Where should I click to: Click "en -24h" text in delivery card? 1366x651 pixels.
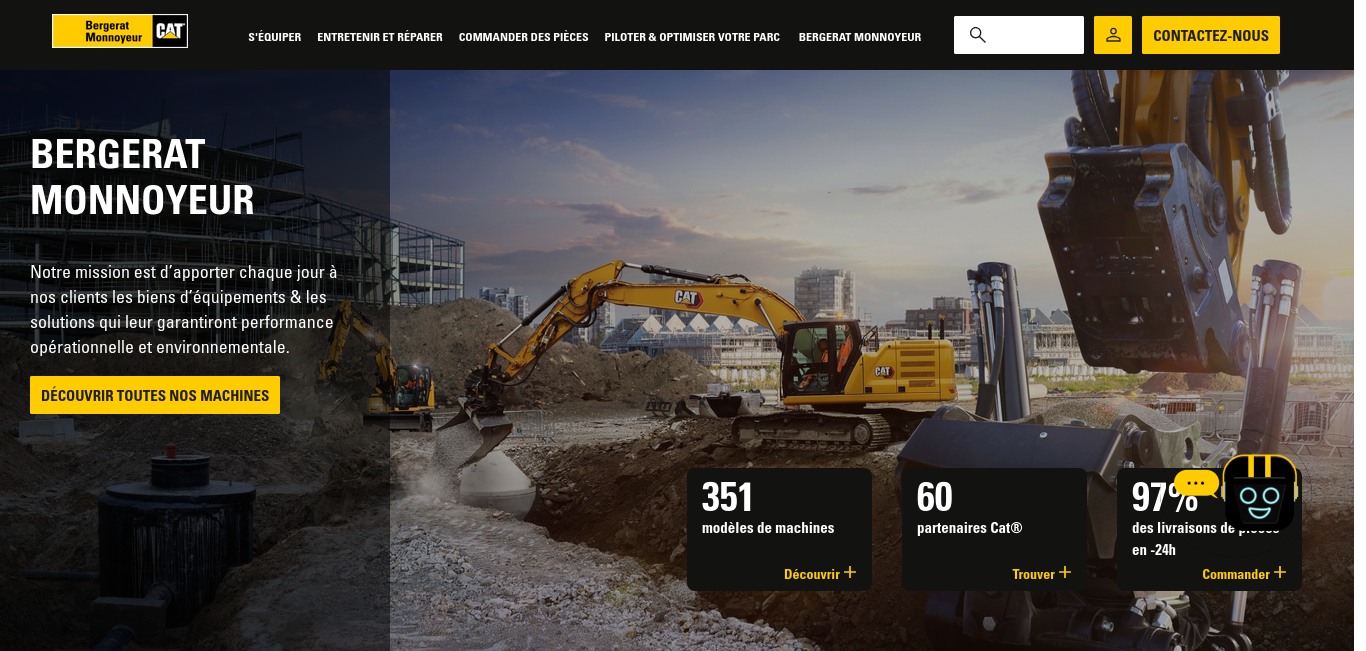pos(1154,550)
